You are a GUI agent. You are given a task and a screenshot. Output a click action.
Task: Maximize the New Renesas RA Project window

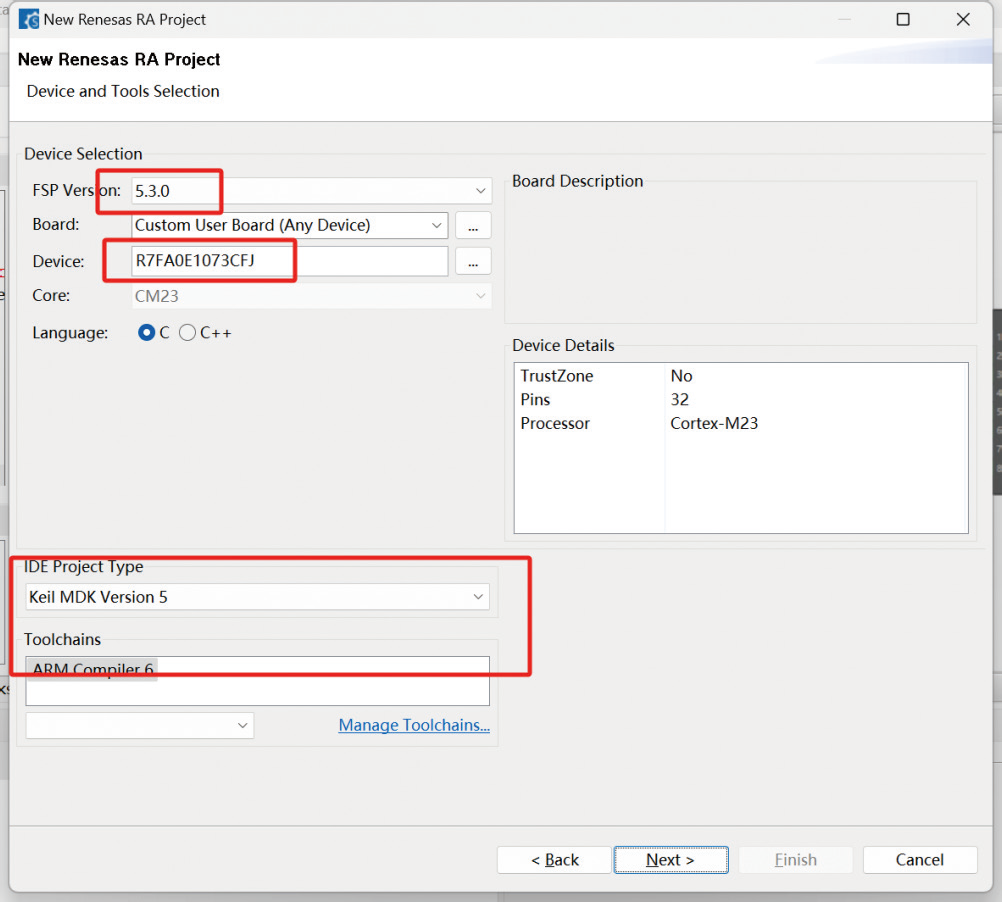point(903,19)
